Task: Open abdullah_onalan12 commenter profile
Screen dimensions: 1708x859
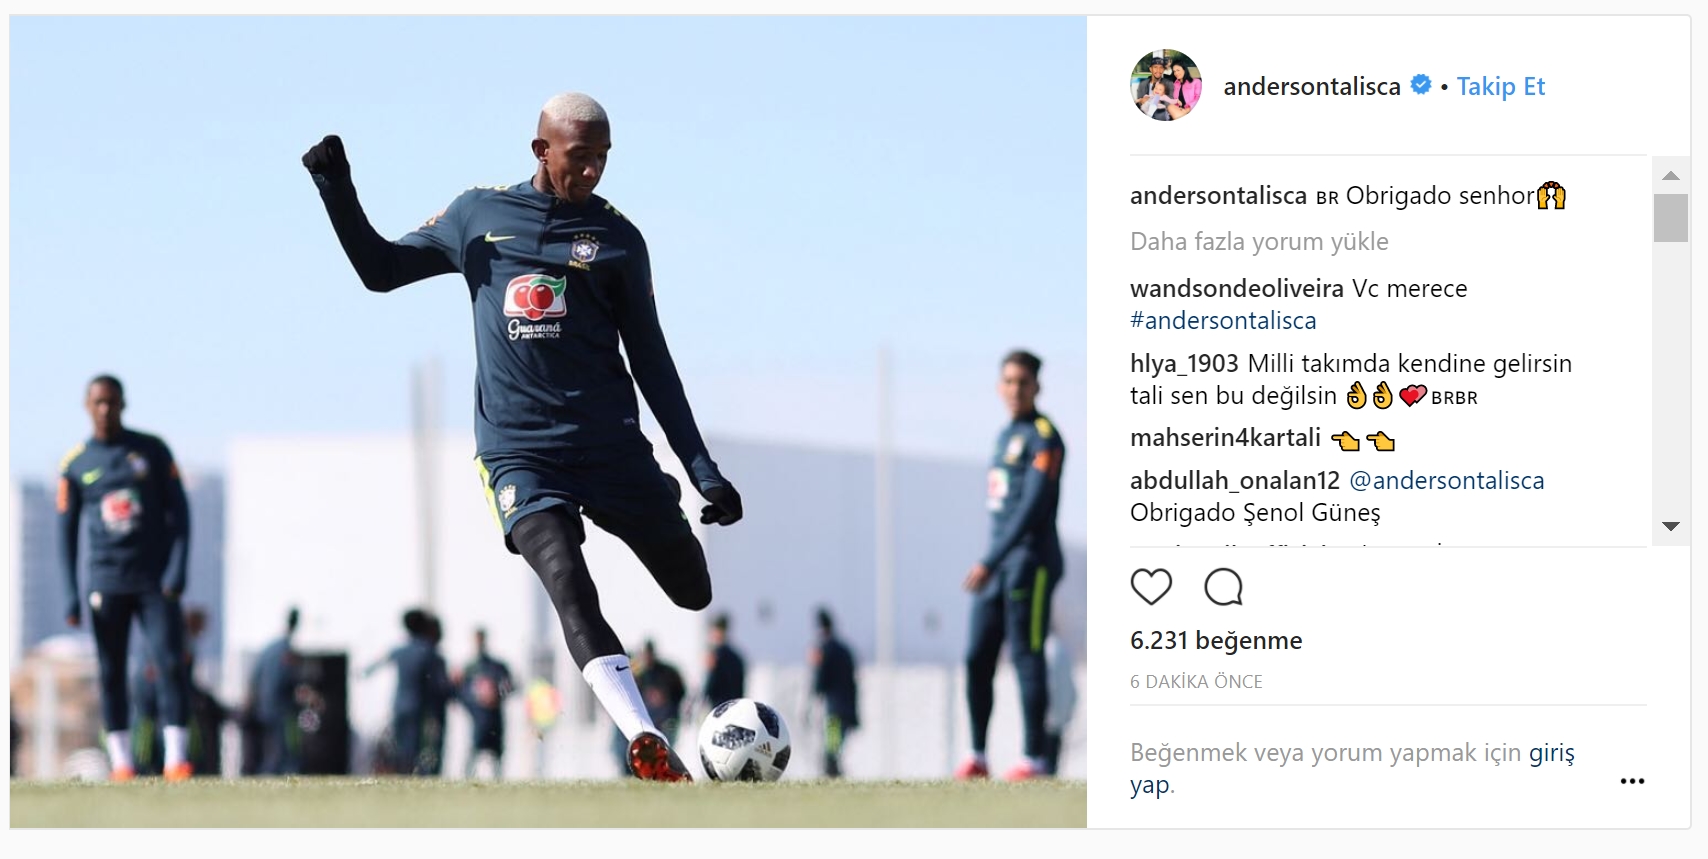Action: tap(1234, 480)
